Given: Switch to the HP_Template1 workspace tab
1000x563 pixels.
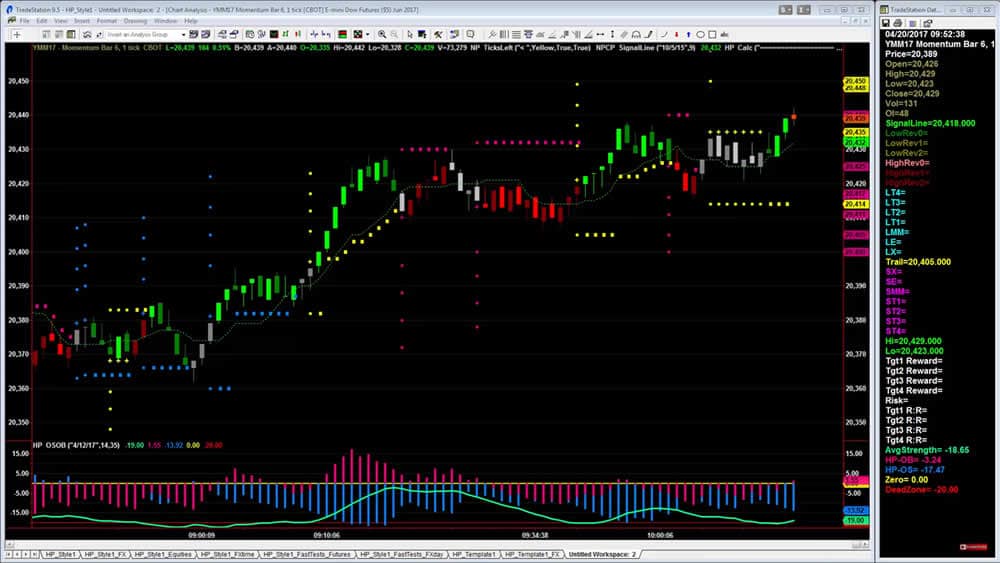Looking at the screenshot, I should click(x=474, y=555).
